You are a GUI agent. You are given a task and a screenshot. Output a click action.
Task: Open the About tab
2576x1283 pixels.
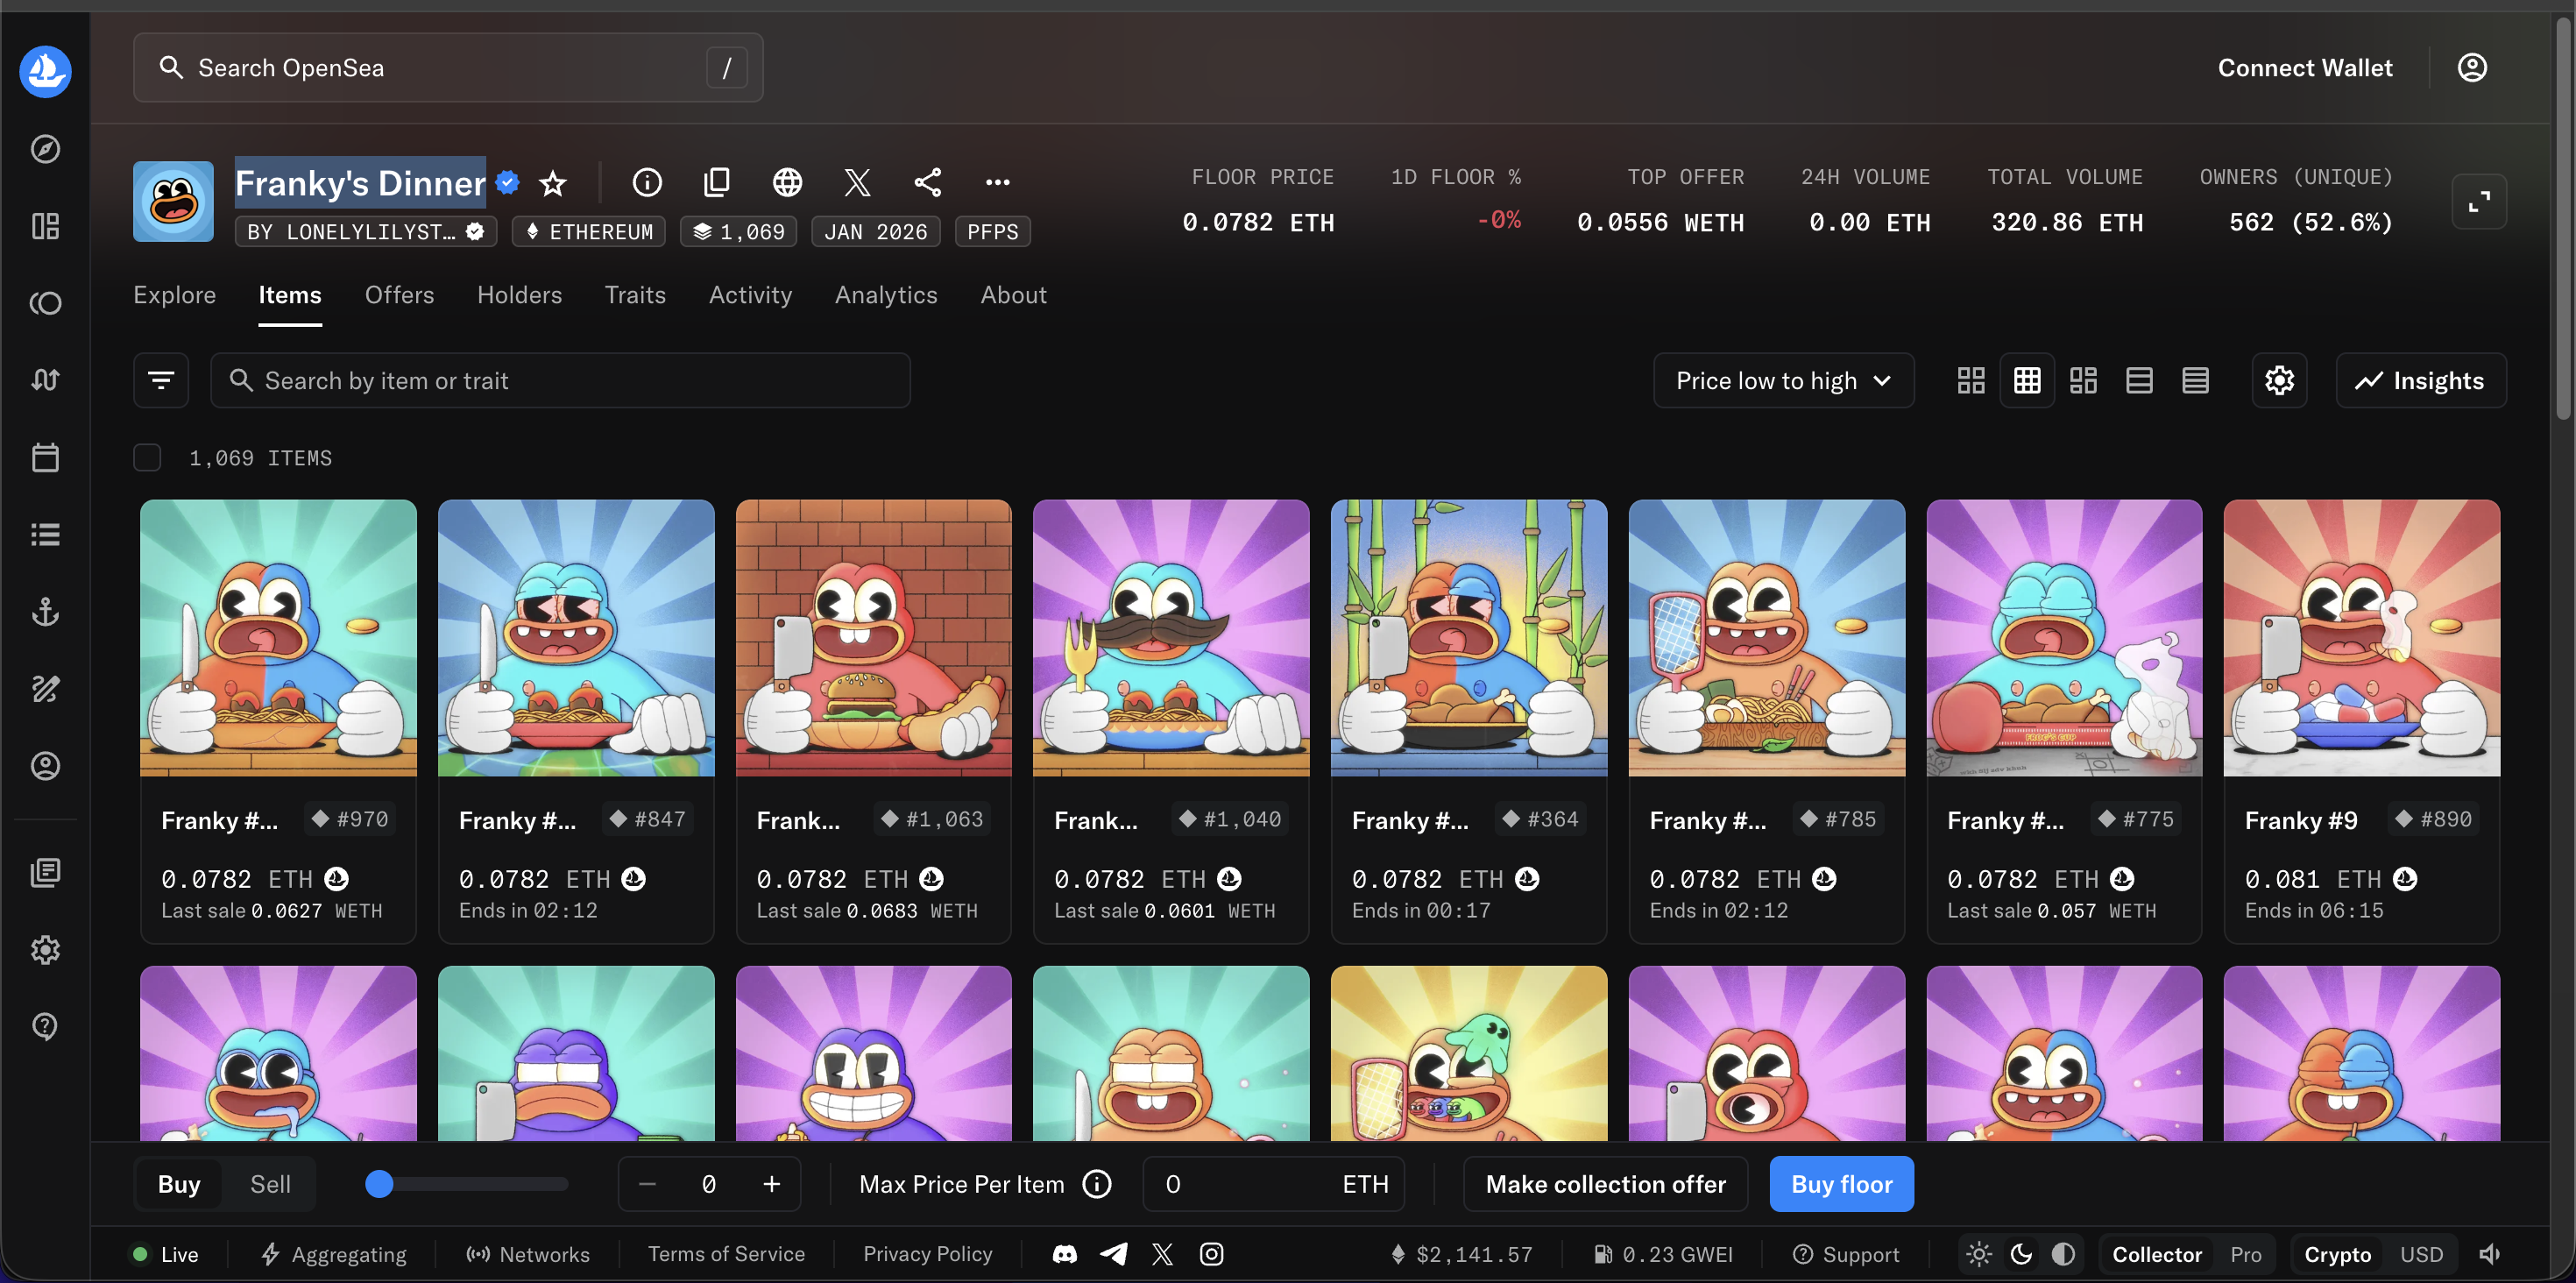[1013, 295]
